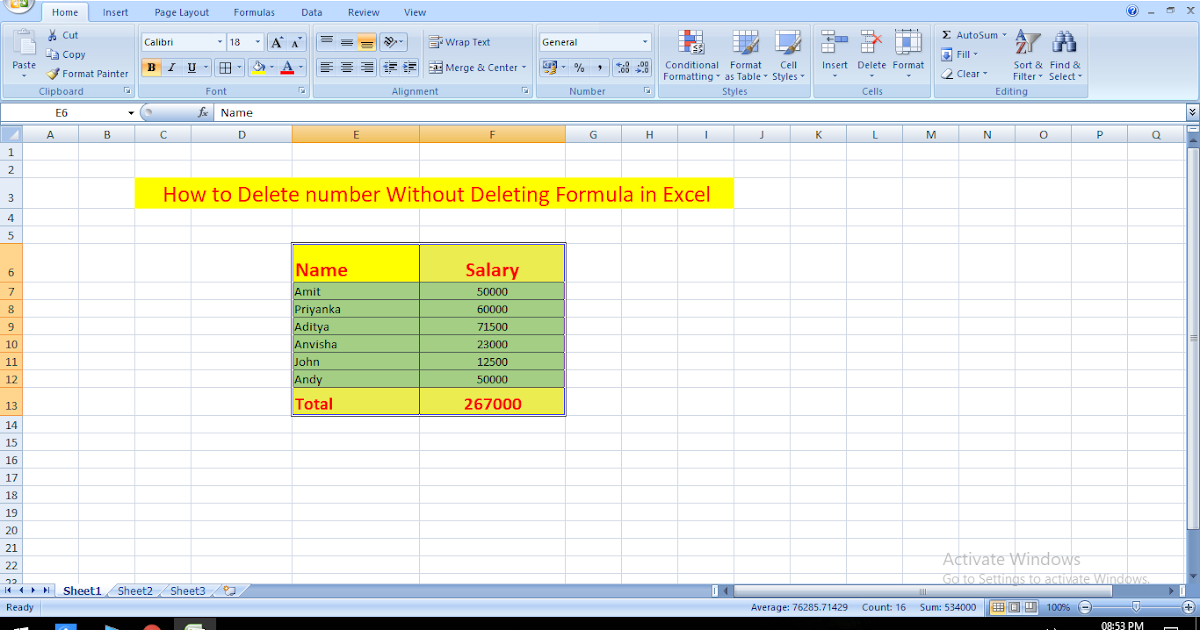Open Alignment dialog launcher

(x=525, y=91)
